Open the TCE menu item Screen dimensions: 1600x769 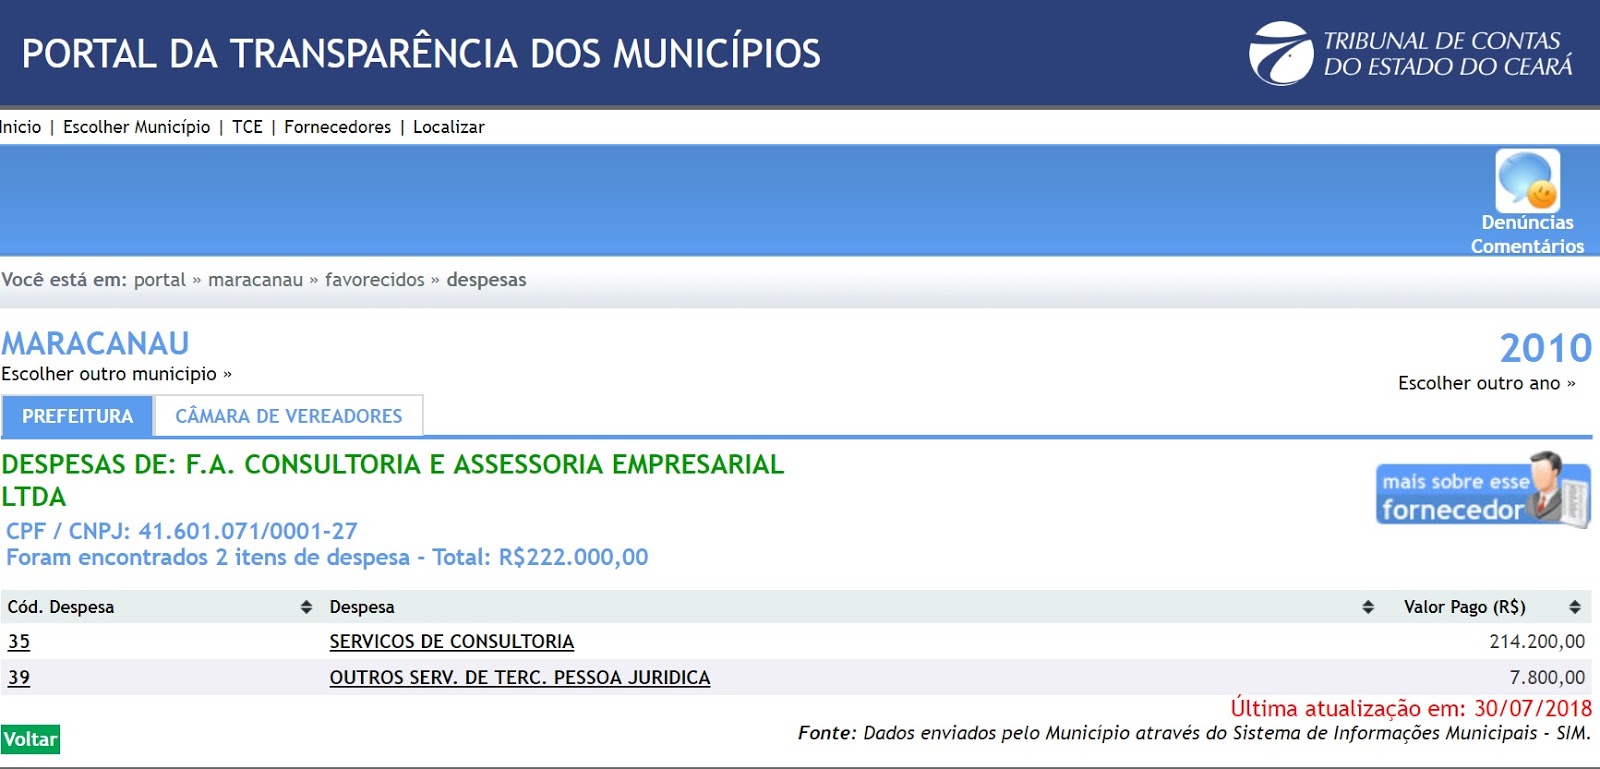tap(247, 127)
